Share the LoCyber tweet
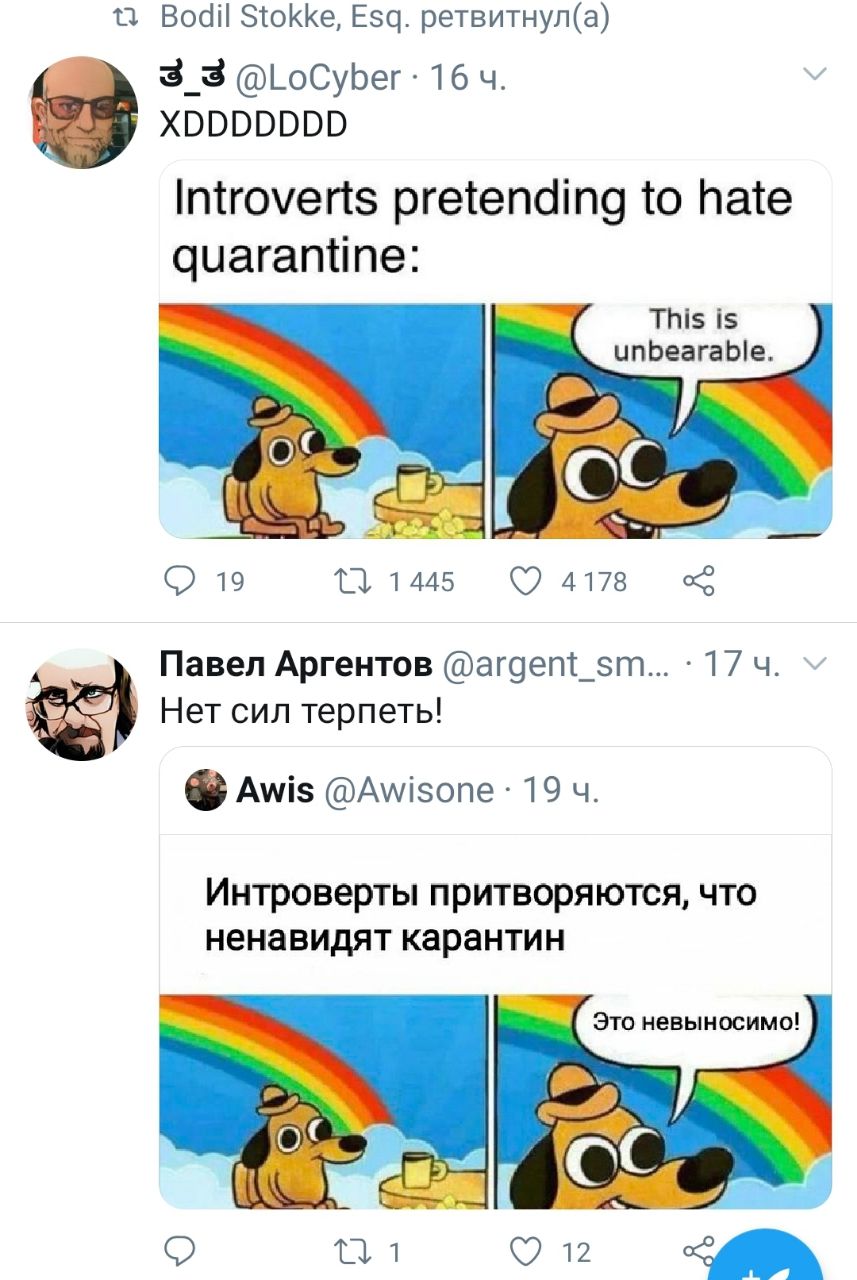The image size is (857, 1280). 698,580
